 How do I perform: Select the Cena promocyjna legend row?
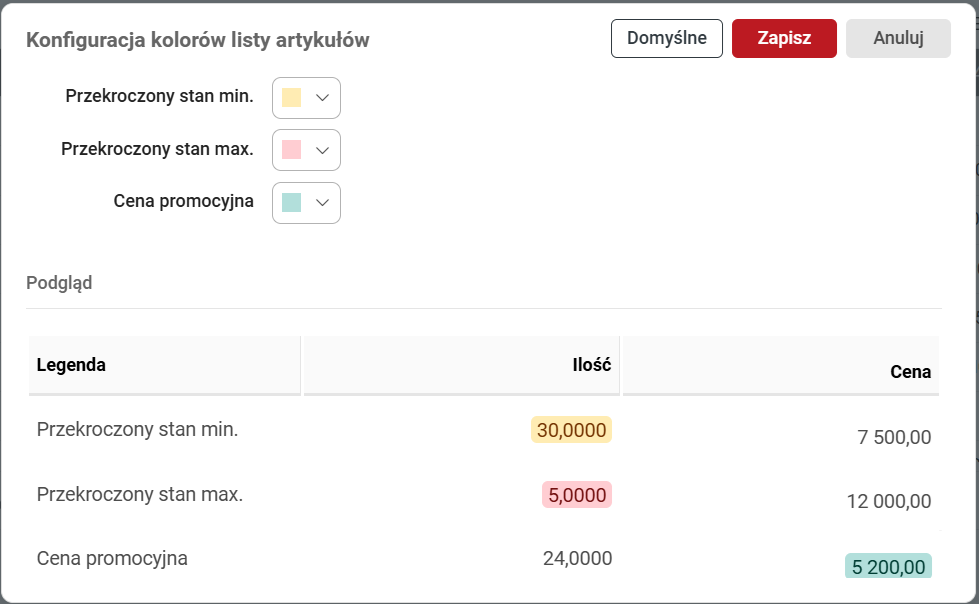point(112,558)
